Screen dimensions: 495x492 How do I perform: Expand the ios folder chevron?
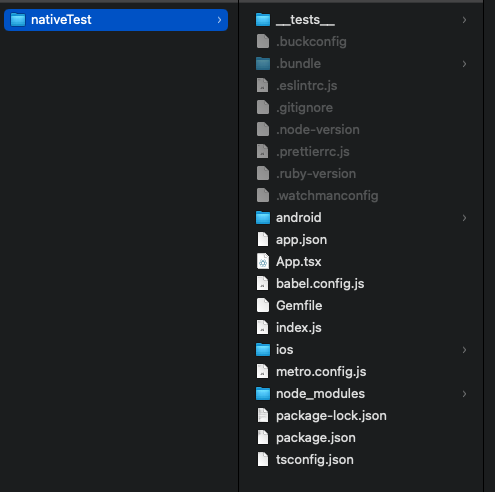464,350
